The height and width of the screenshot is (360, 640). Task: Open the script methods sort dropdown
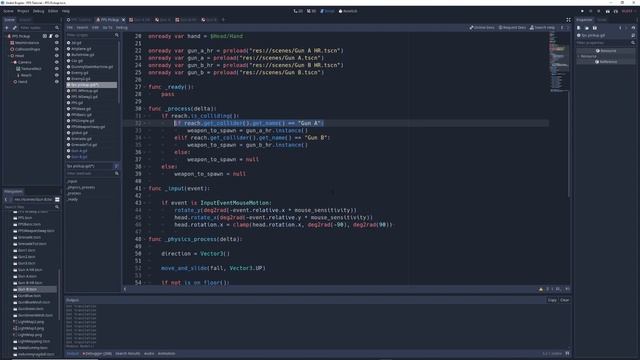pyautogui.click(x=116, y=166)
